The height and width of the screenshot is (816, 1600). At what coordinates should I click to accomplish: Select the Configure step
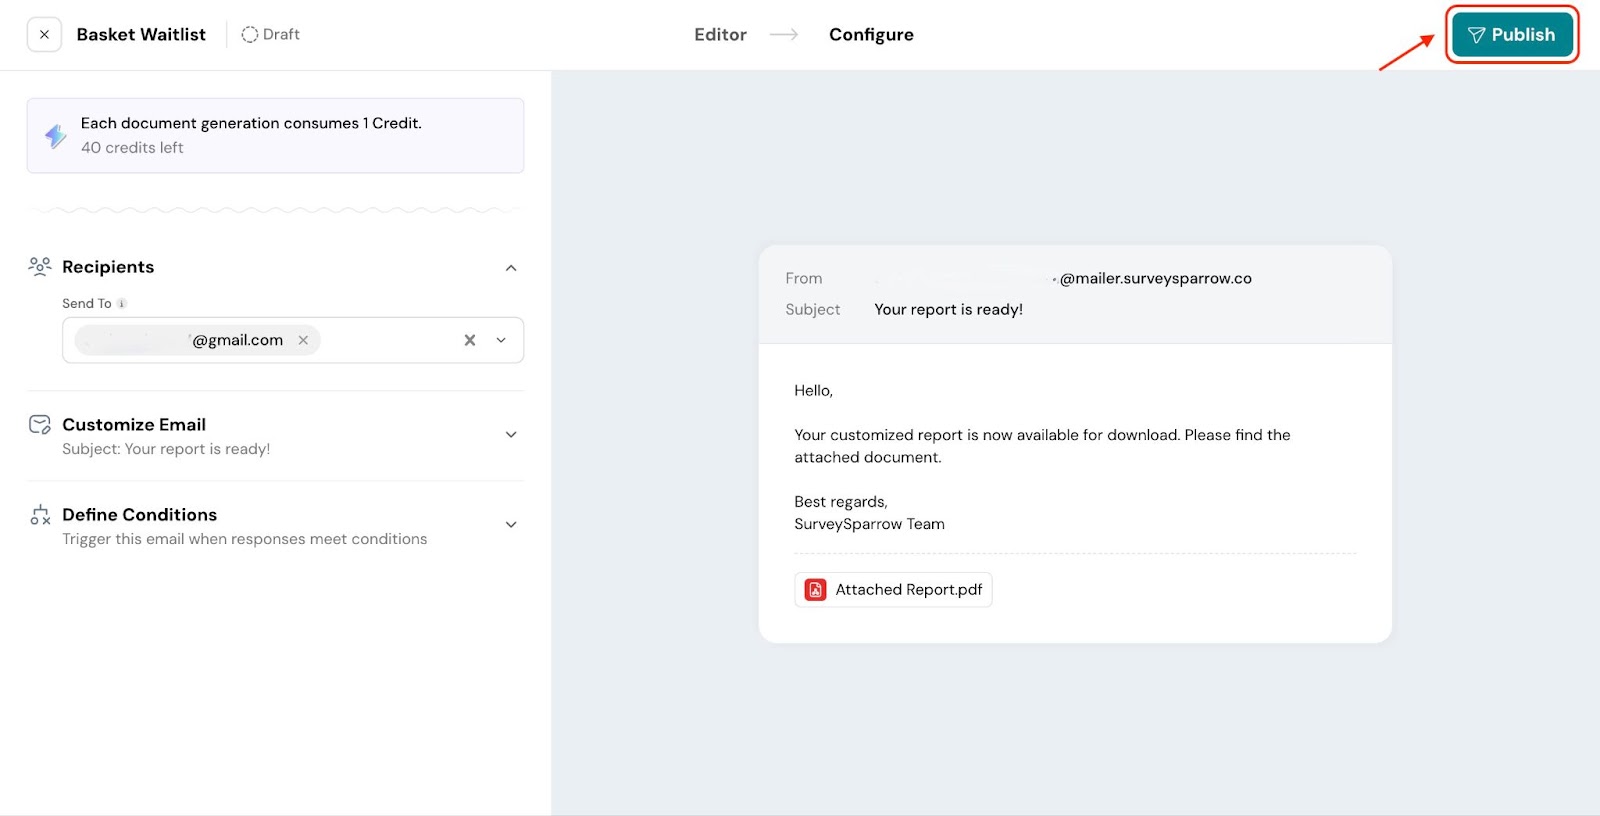(870, 35)
